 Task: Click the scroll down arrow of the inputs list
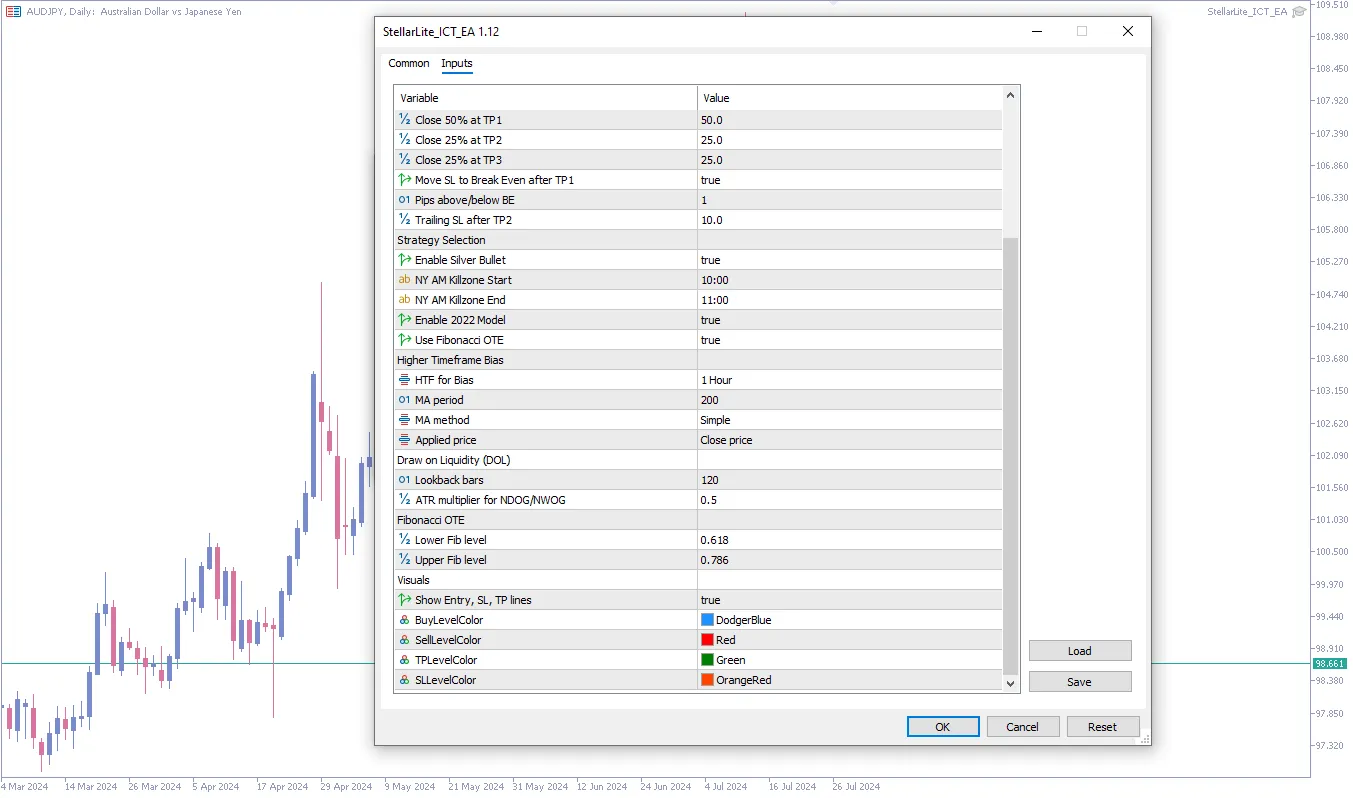1010,683
